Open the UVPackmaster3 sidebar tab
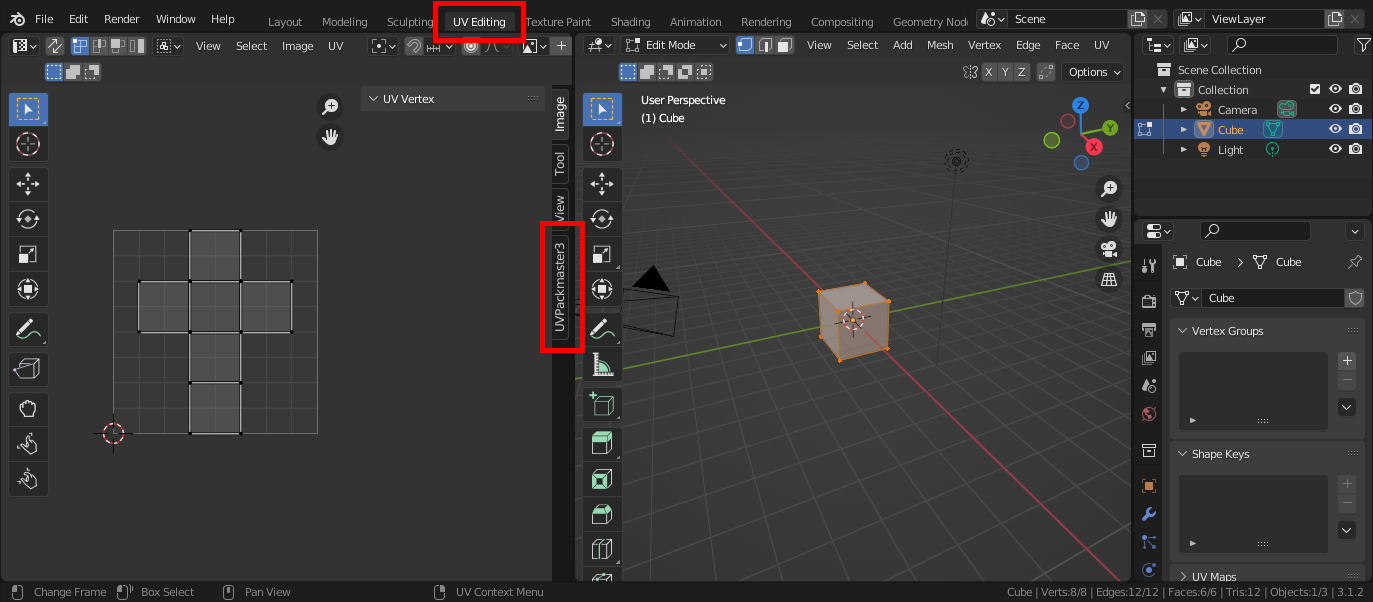This screenshot has height=602, width=1373. [x=560, y=287]
